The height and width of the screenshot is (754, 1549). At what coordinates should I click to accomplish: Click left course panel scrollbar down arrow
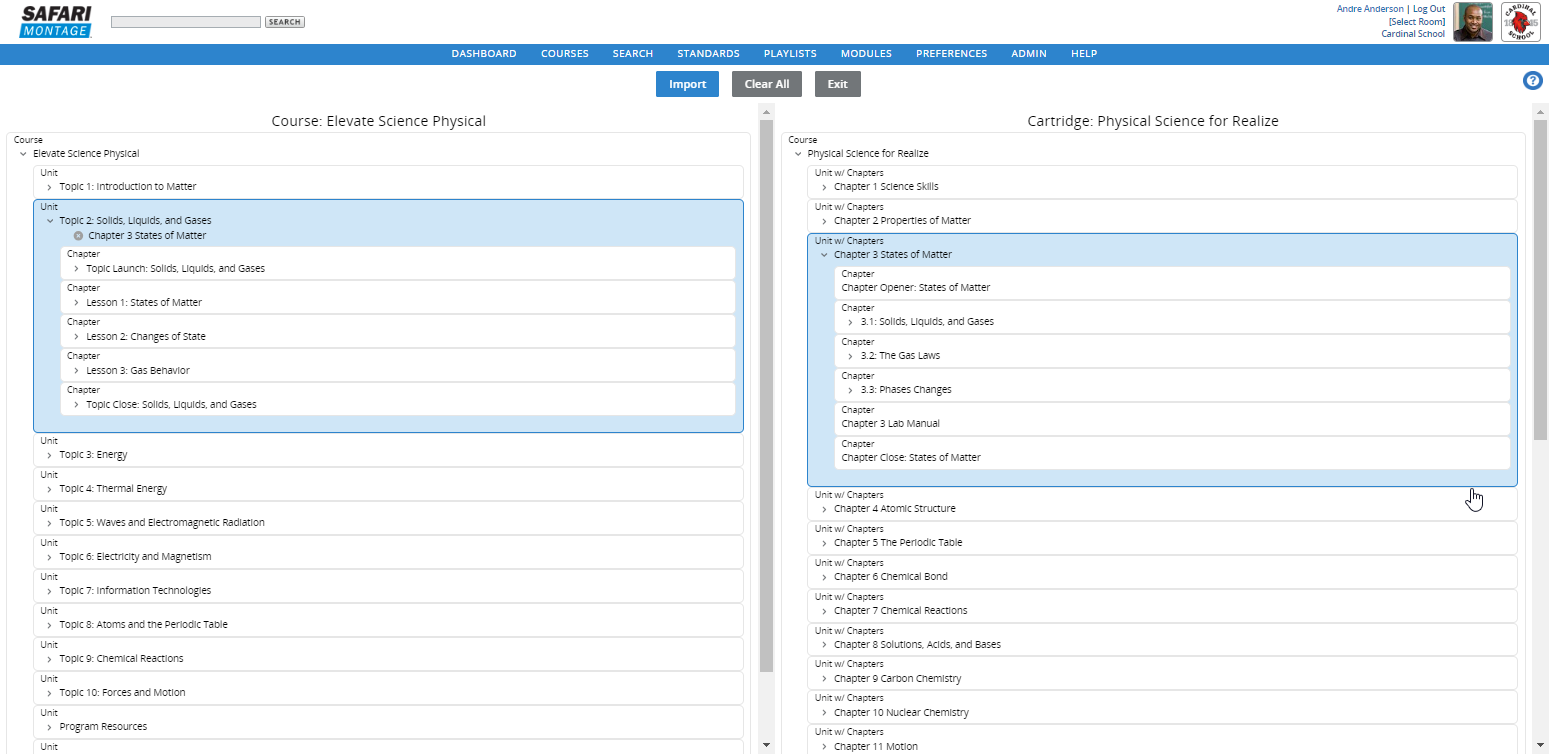click(x=767, y=745)
